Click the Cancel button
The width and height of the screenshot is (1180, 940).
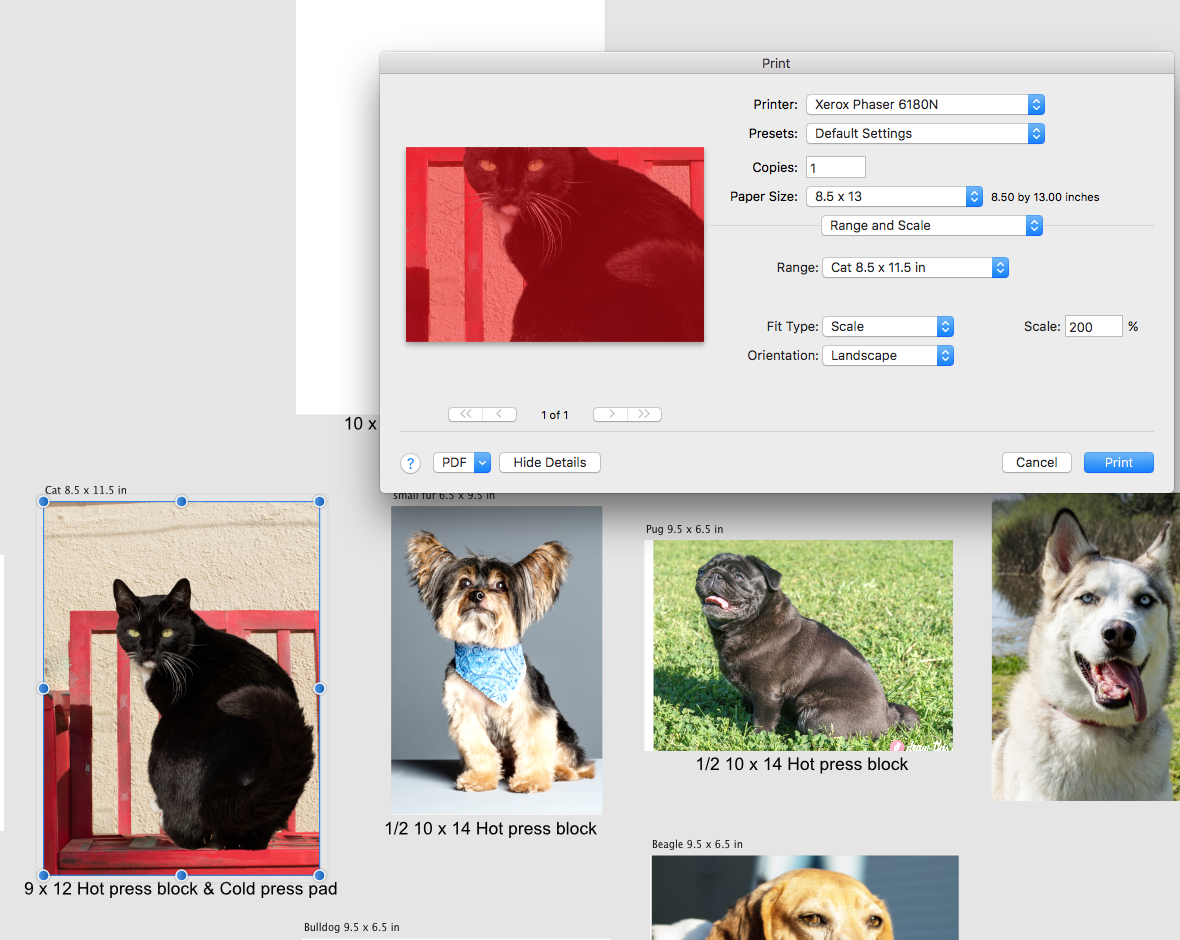click(1036, 463)
